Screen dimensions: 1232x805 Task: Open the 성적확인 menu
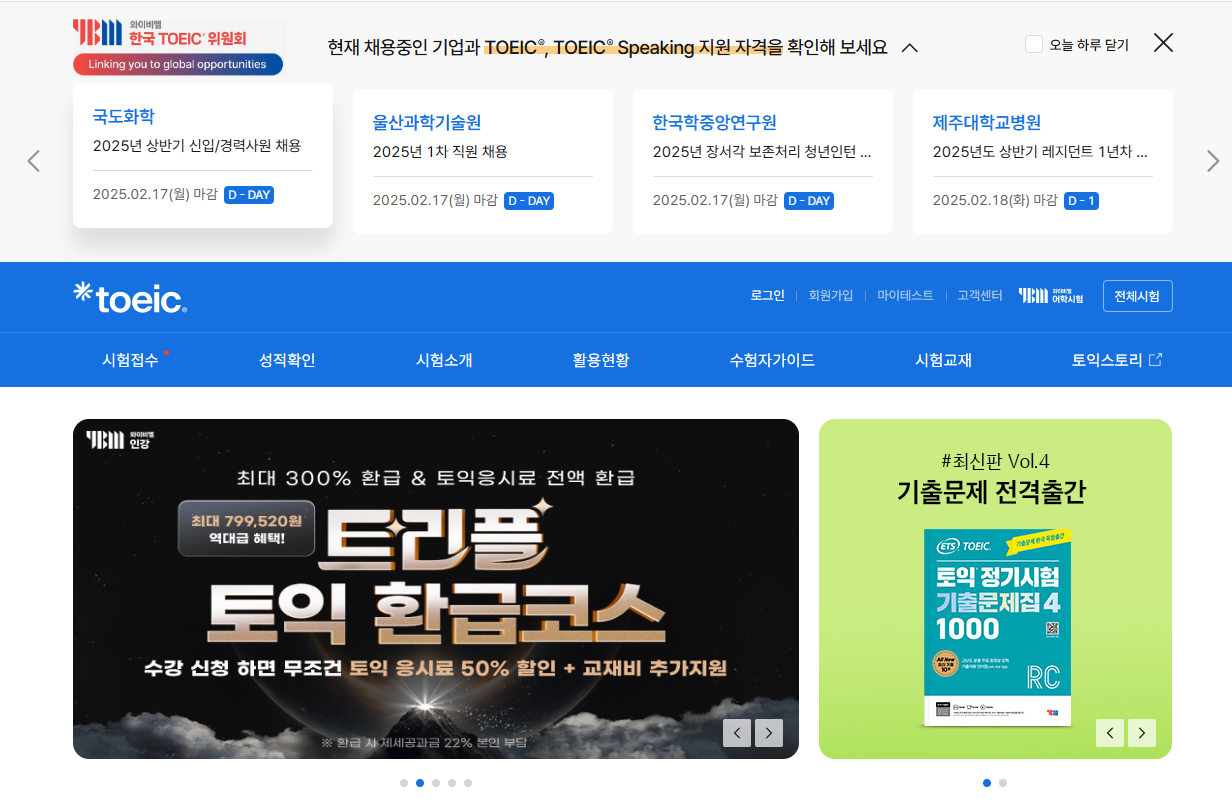[287, 360]
